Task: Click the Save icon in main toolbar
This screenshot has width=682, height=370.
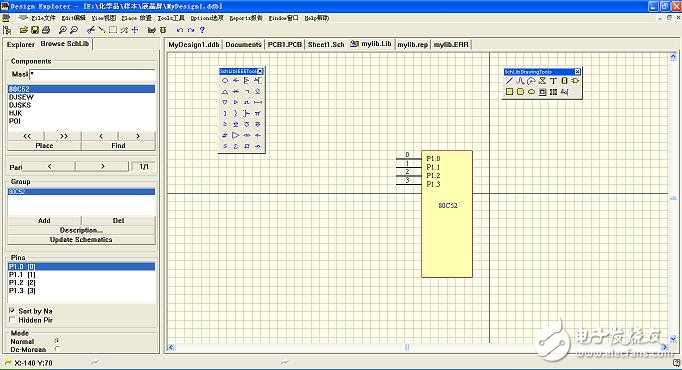Action: [35, 30]
